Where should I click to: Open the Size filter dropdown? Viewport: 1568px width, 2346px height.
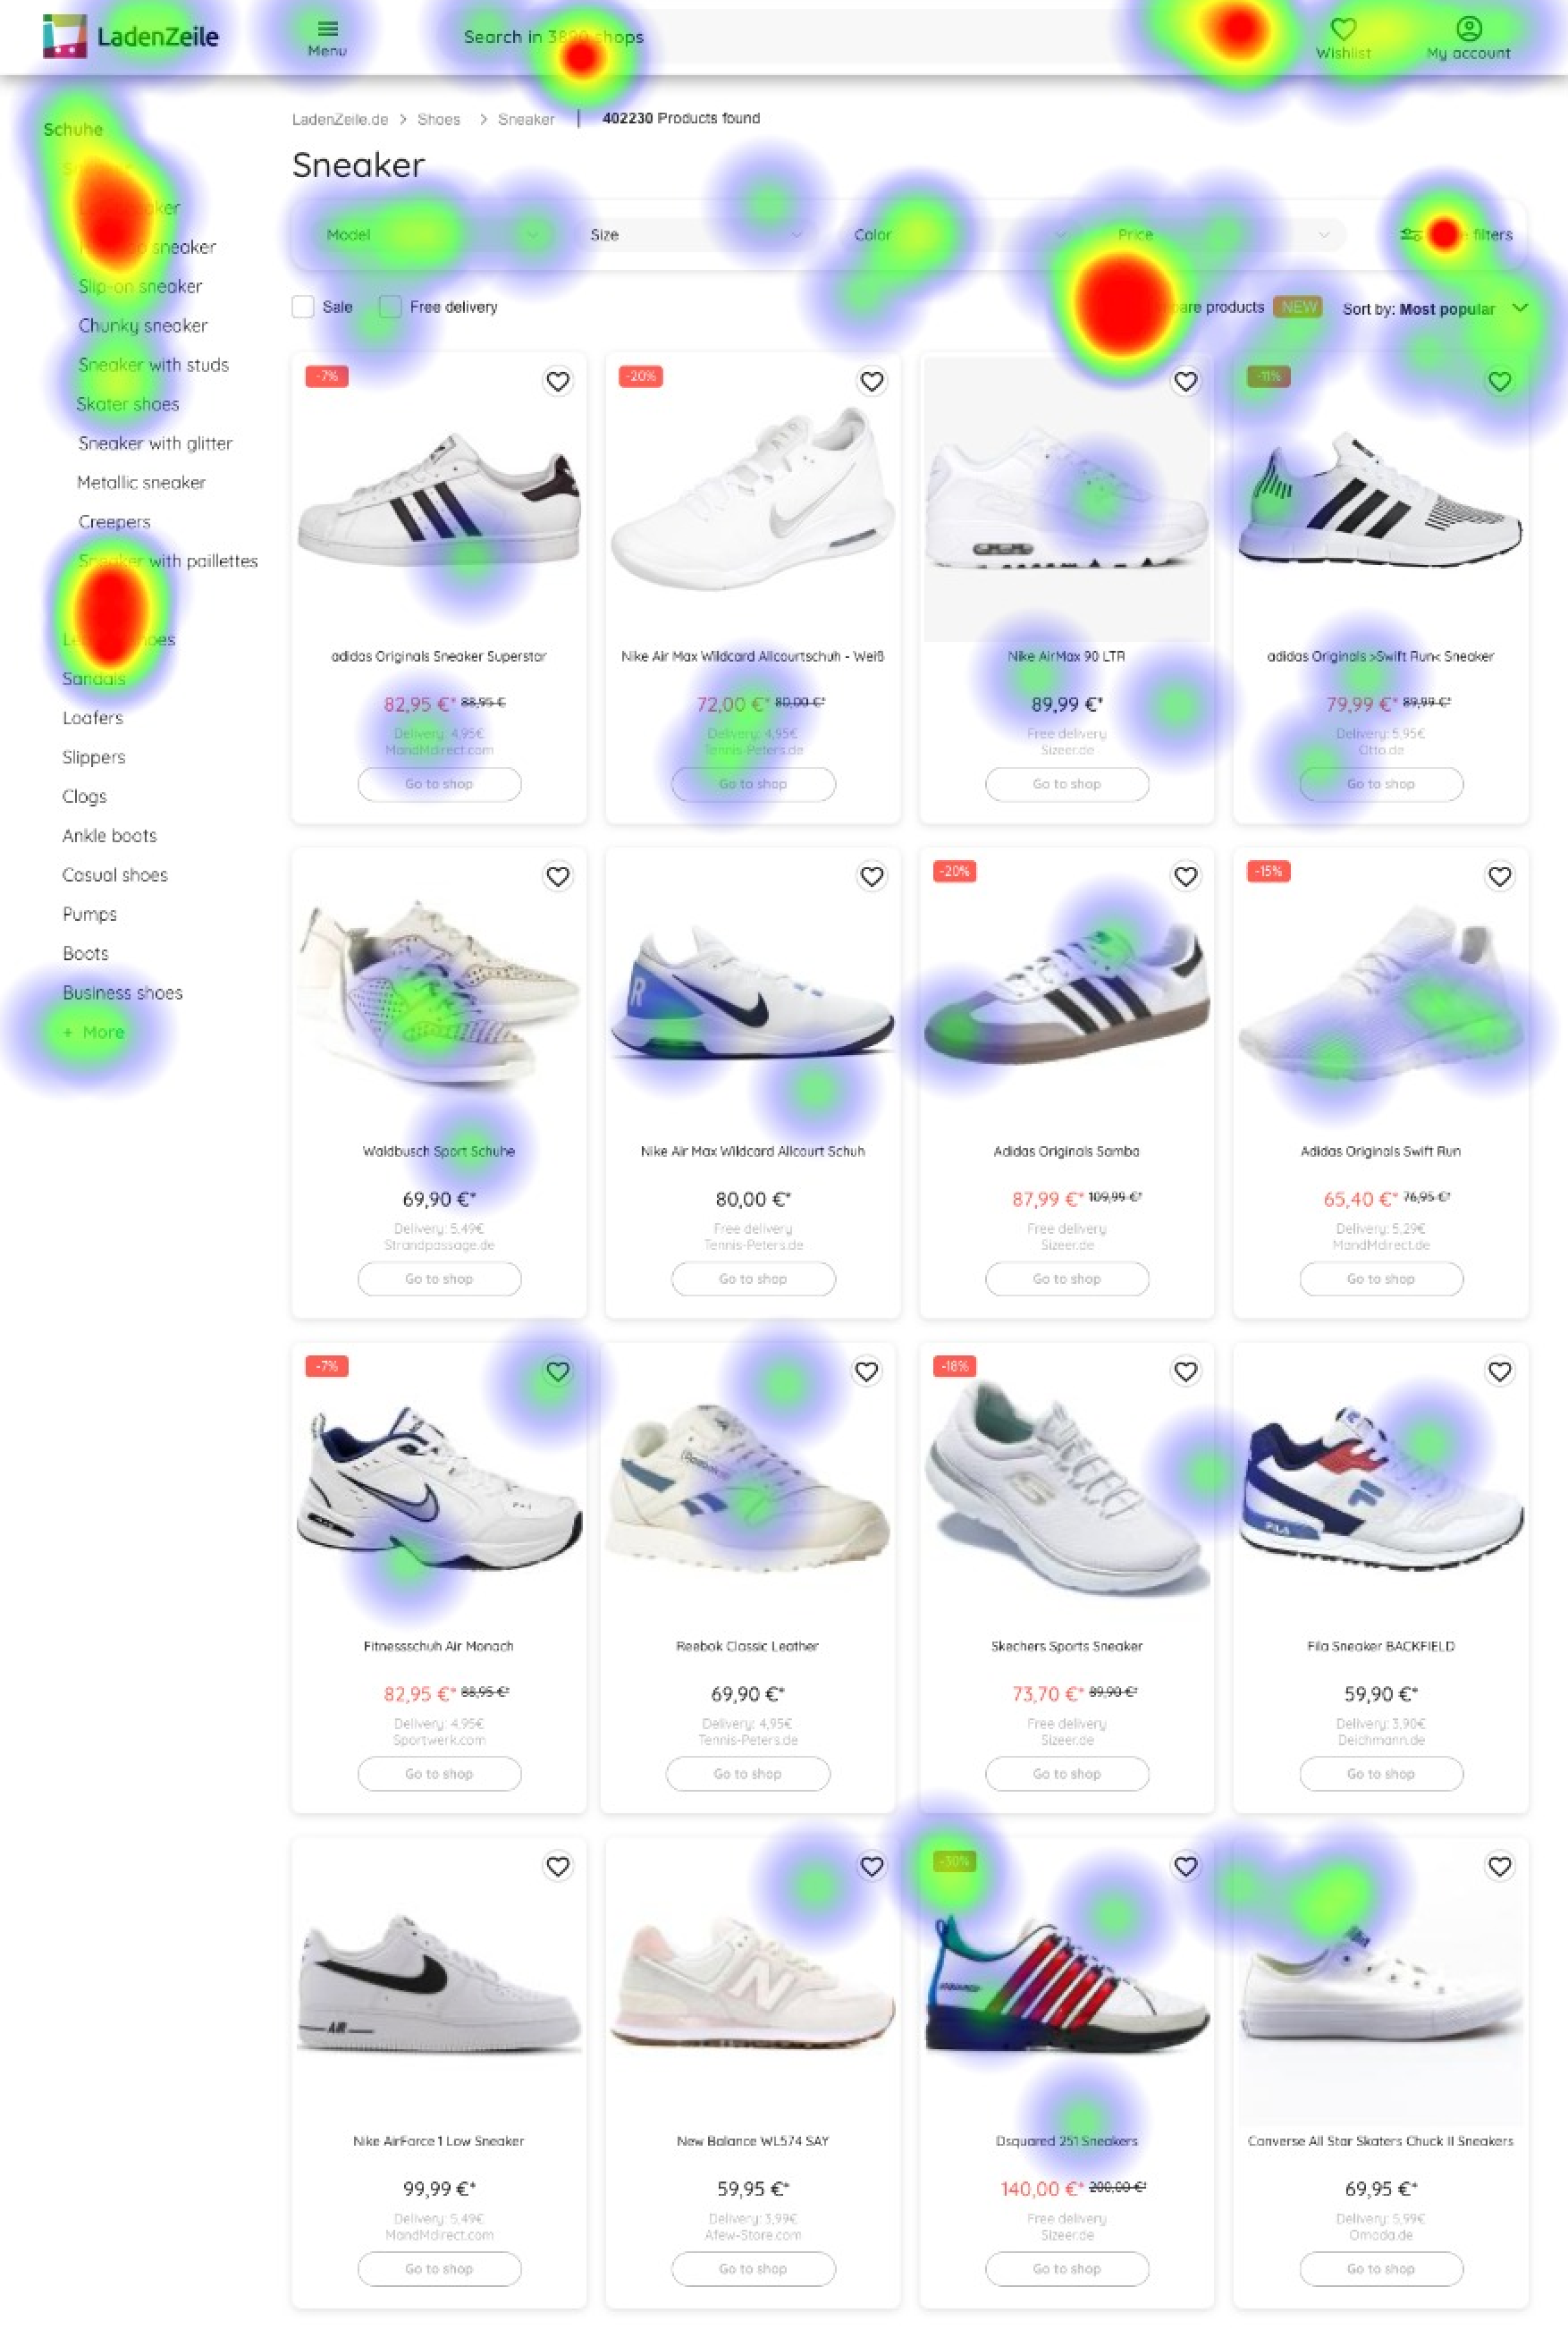tap(695, 235)
